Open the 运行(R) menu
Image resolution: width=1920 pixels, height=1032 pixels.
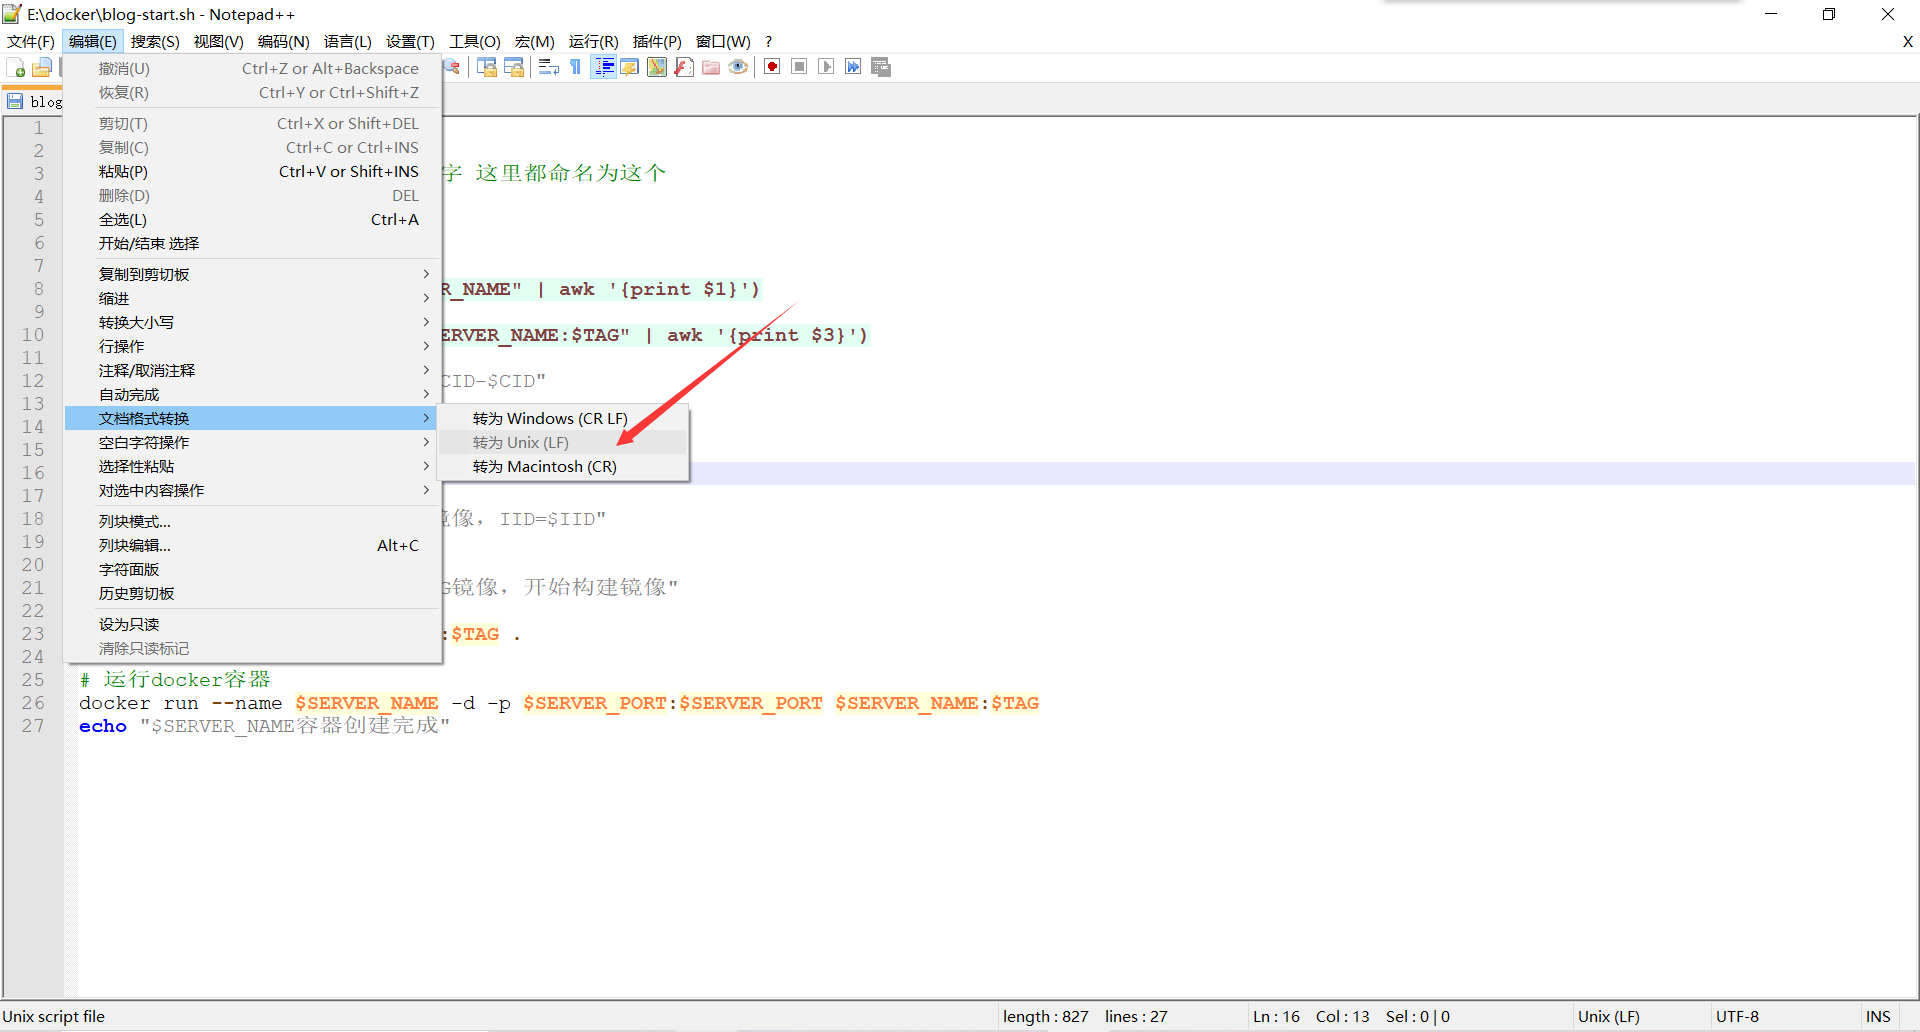pyautogui.click(x=594, y=41)
